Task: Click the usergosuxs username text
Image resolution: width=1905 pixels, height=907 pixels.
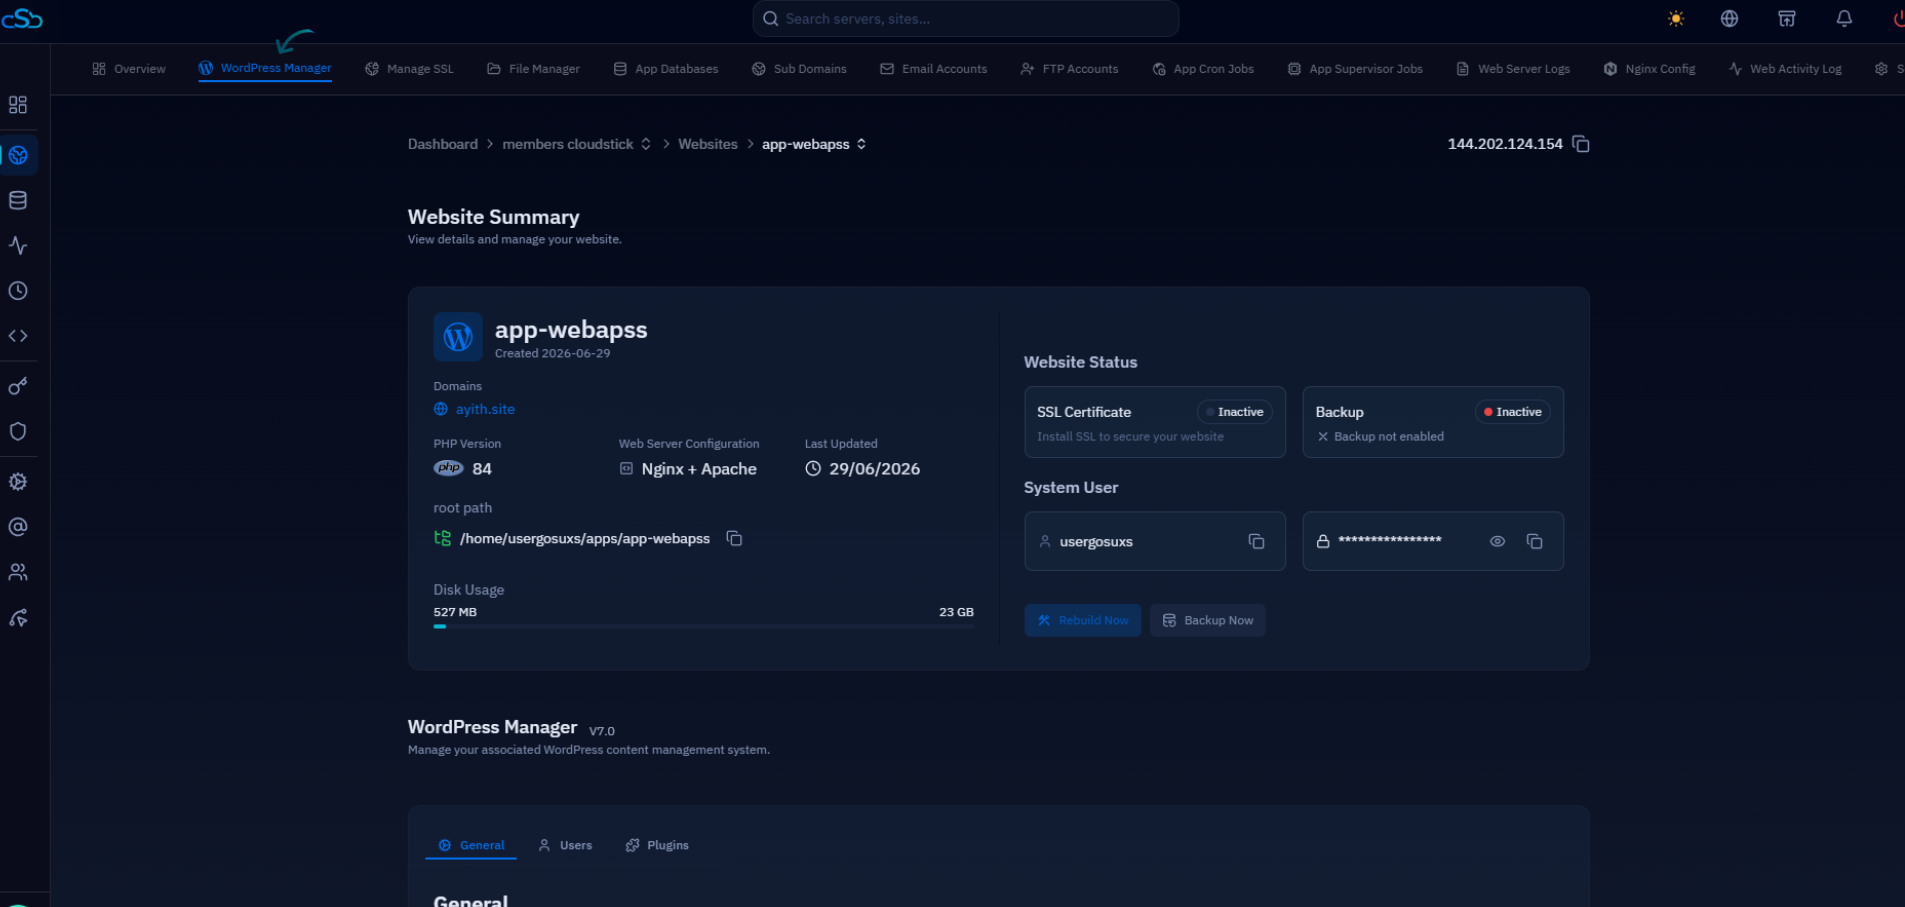Action: pos(1096,542)
